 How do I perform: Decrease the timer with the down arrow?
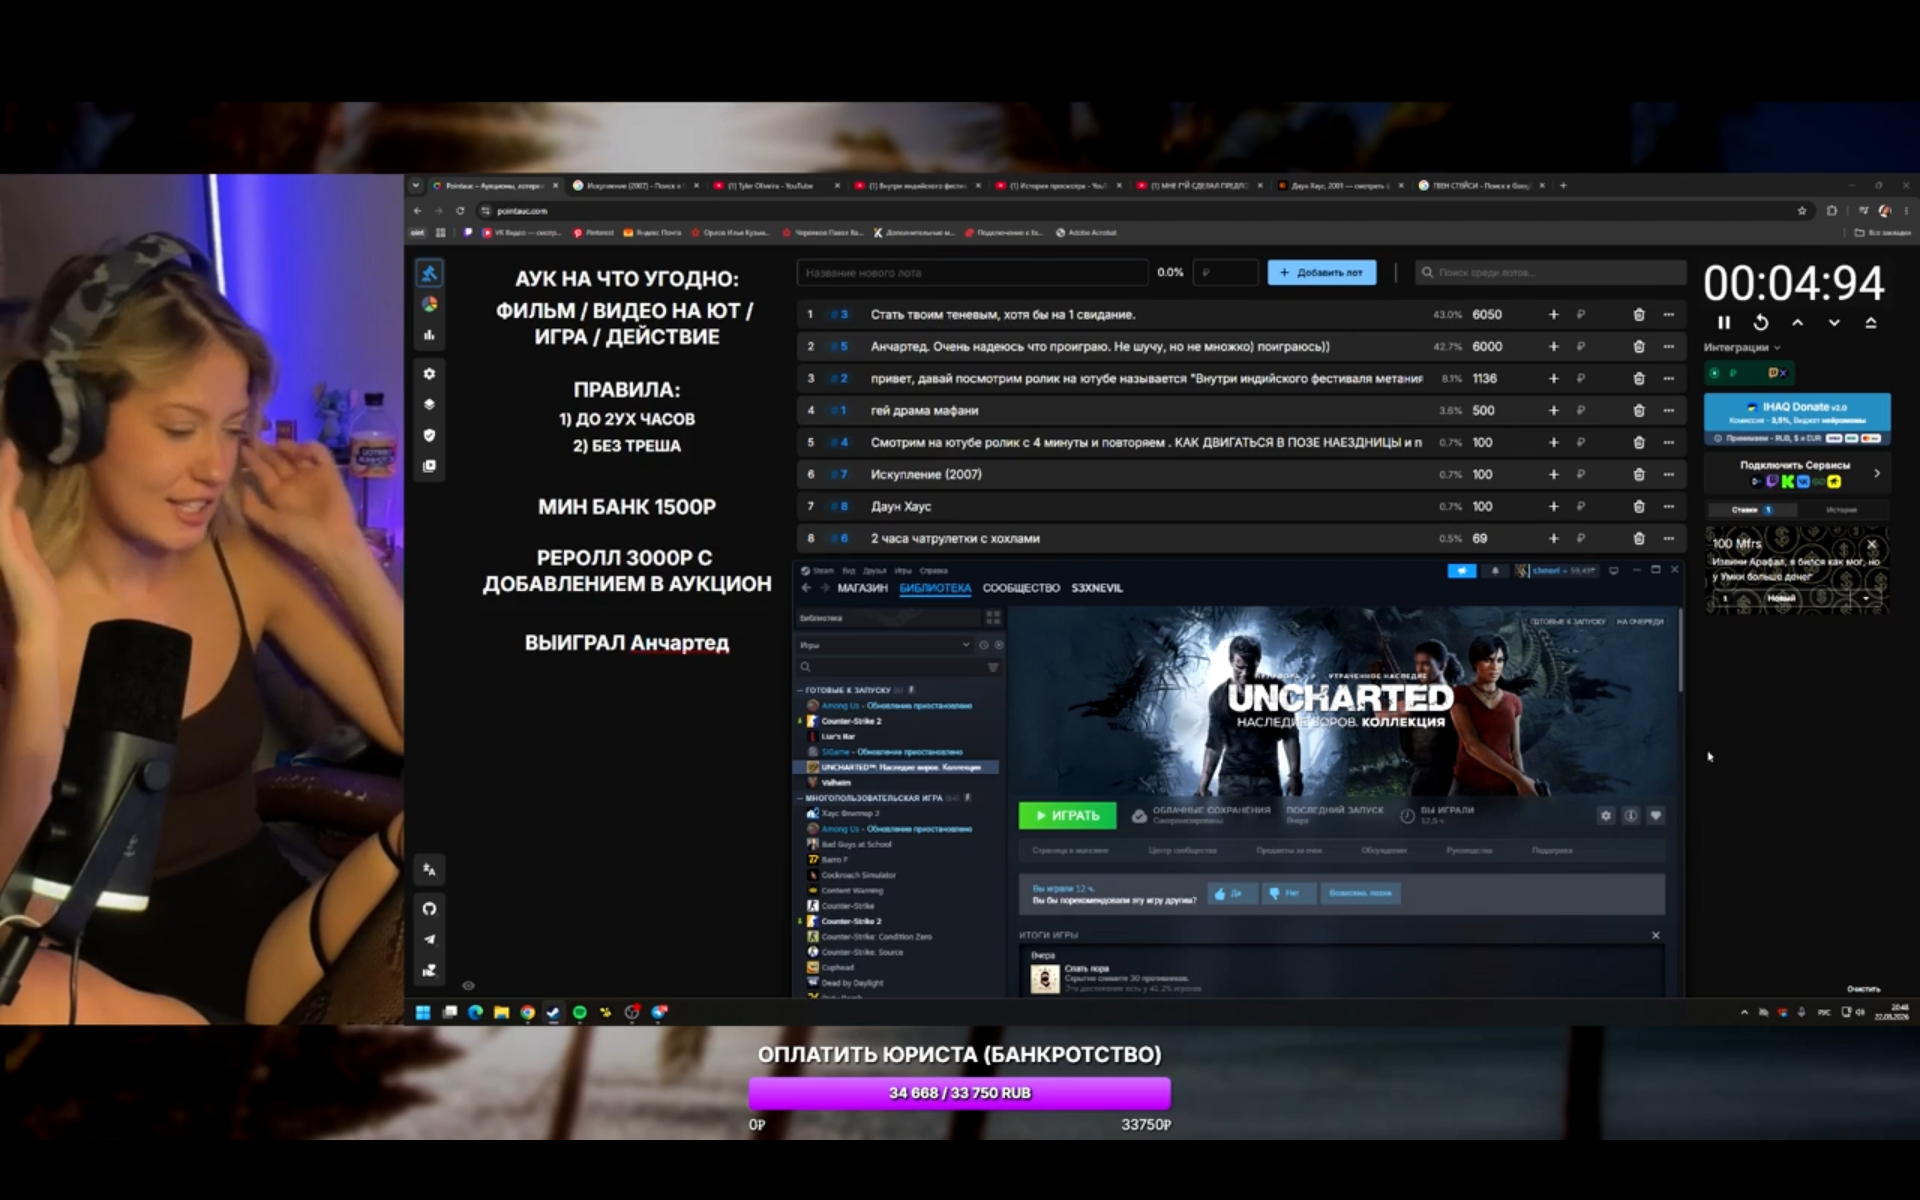[x=1834, y=322]
